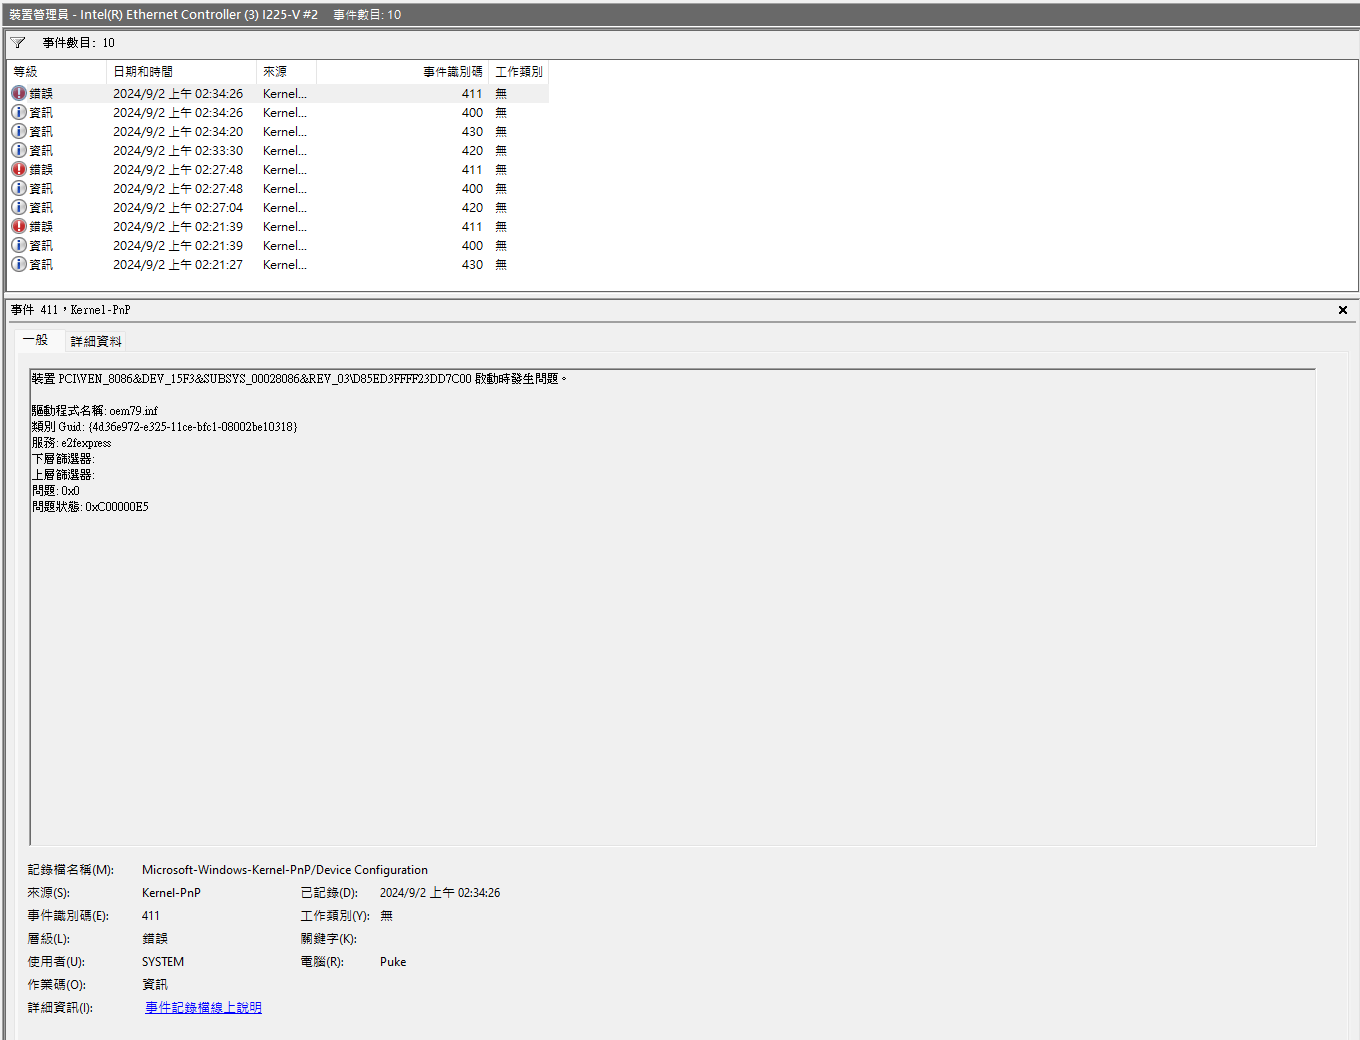This screenshot has height=1040, width=1360.
Task: Click the error icon on 02:21:39 row
Action: click(x=18, y=225)
